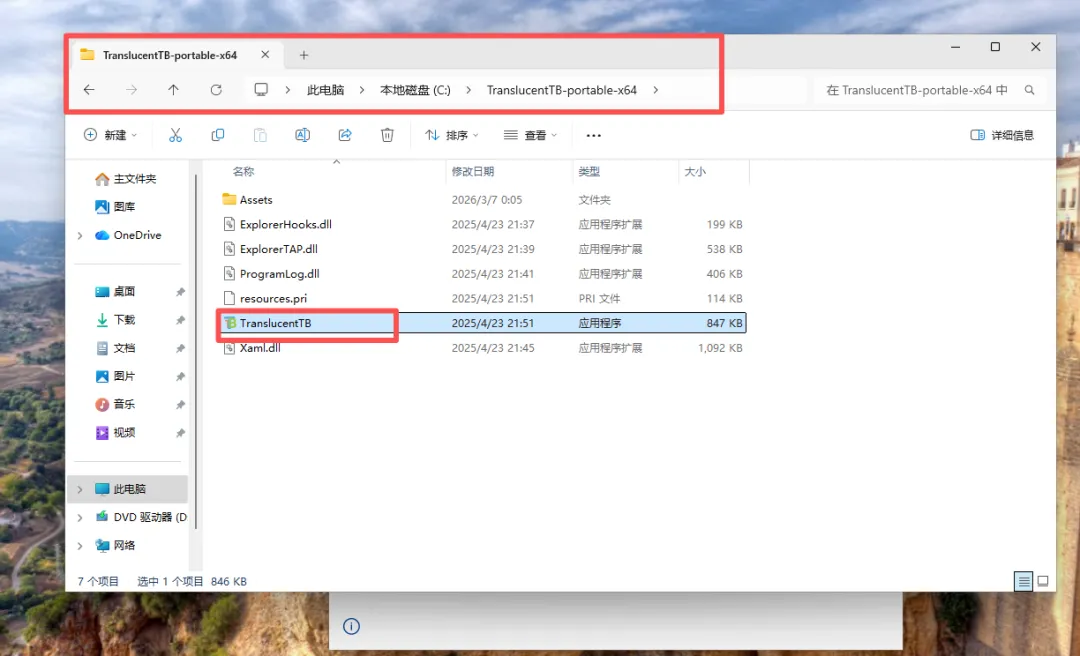Open 图库 in navigation pane
The image size is (1080, 656).
point(115,207)
